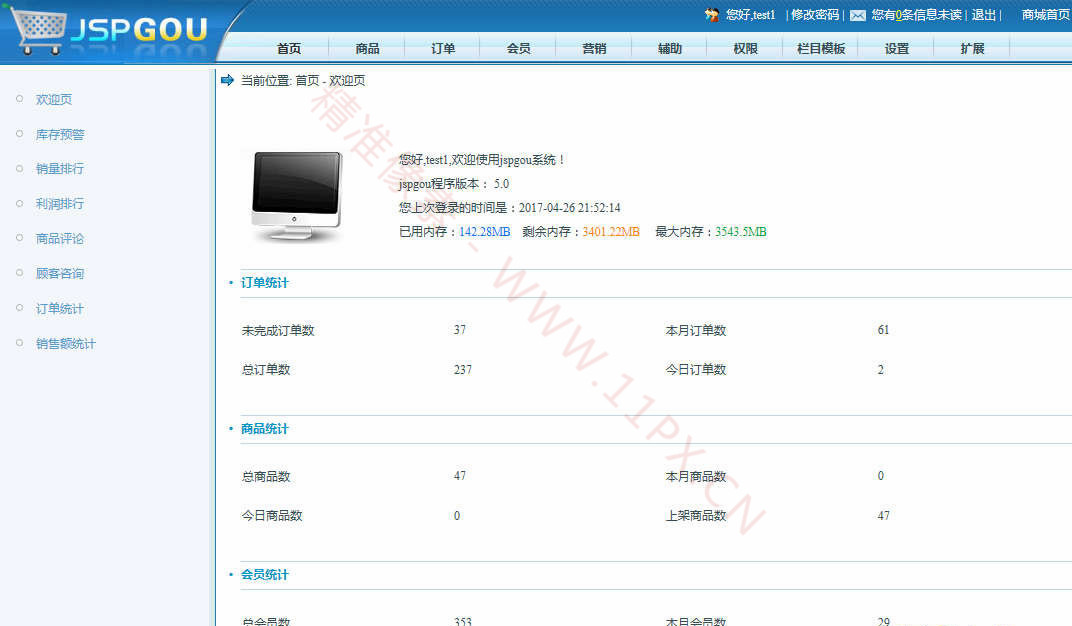Screen dimensions: 1072x626
Task: Click the 商品统计 section heading
Action: pyautogui.click(x=265, y=429)
